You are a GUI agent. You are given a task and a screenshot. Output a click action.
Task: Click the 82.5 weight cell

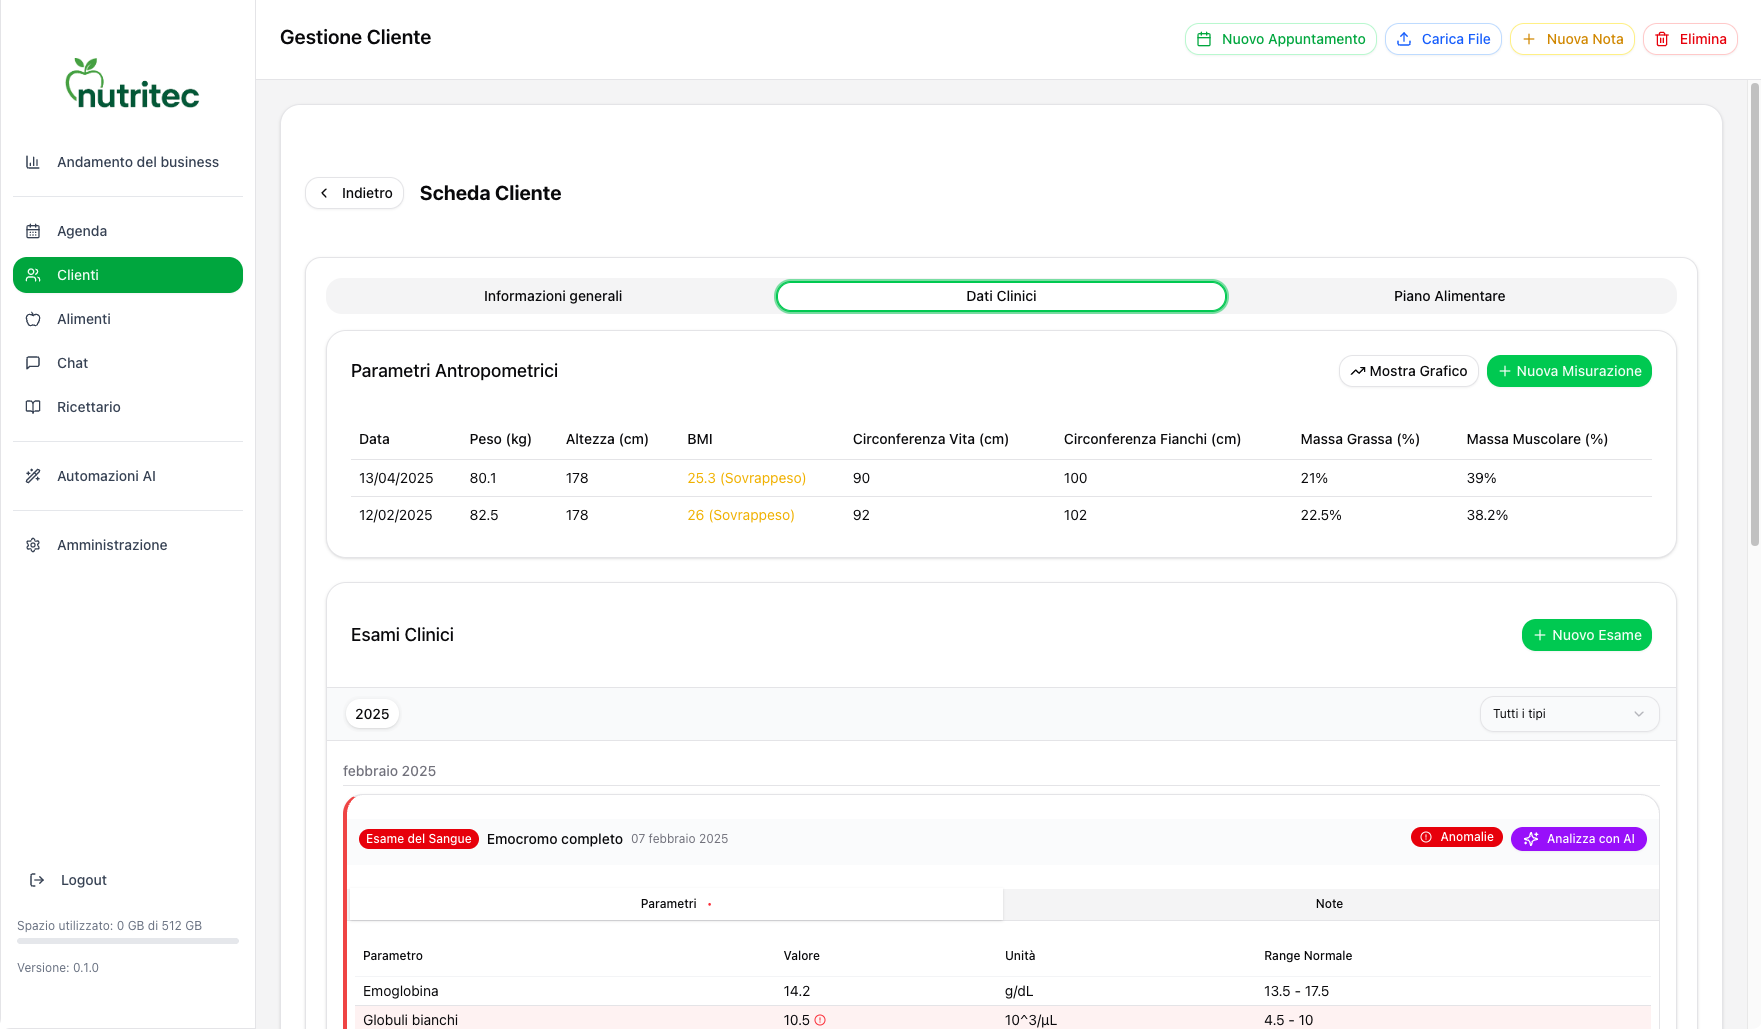tap(484, 515)
